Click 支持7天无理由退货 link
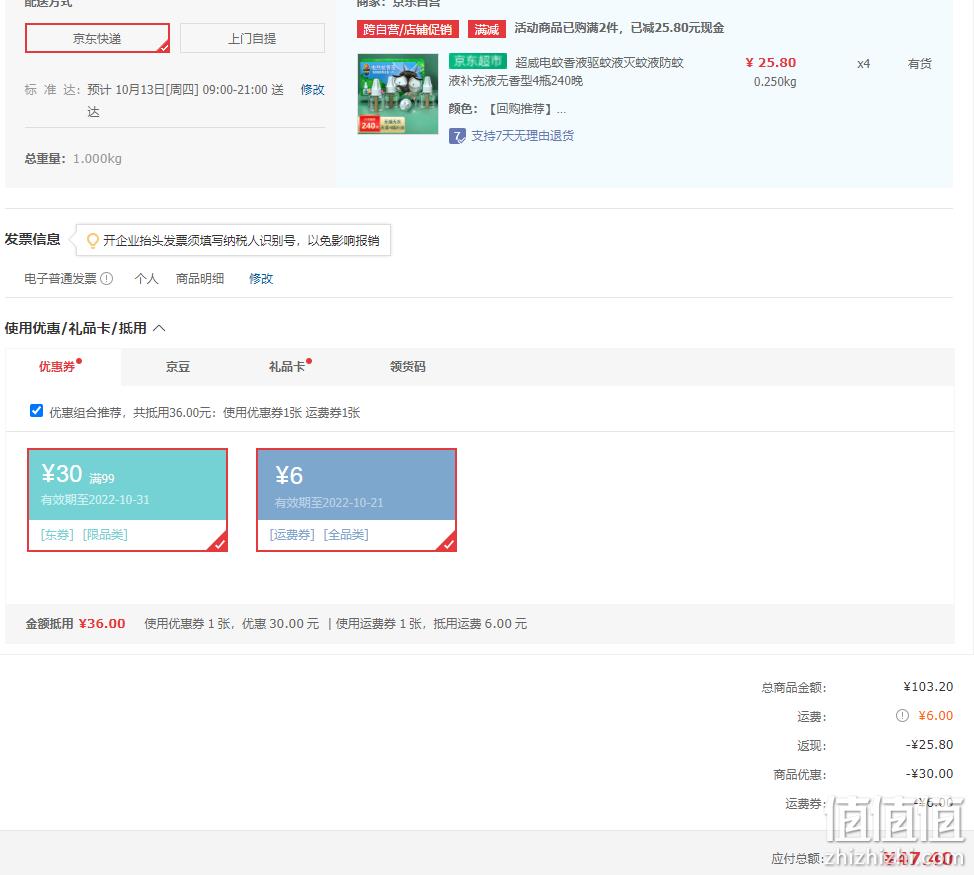The width and height of the screenshot is (974, 875). coord(522,136)
